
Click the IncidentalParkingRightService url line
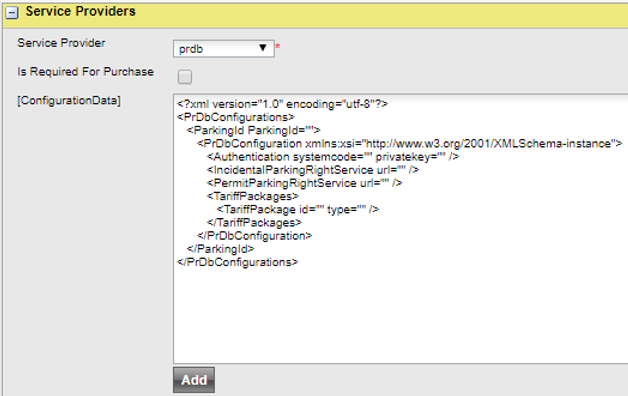tap(313, 170)
